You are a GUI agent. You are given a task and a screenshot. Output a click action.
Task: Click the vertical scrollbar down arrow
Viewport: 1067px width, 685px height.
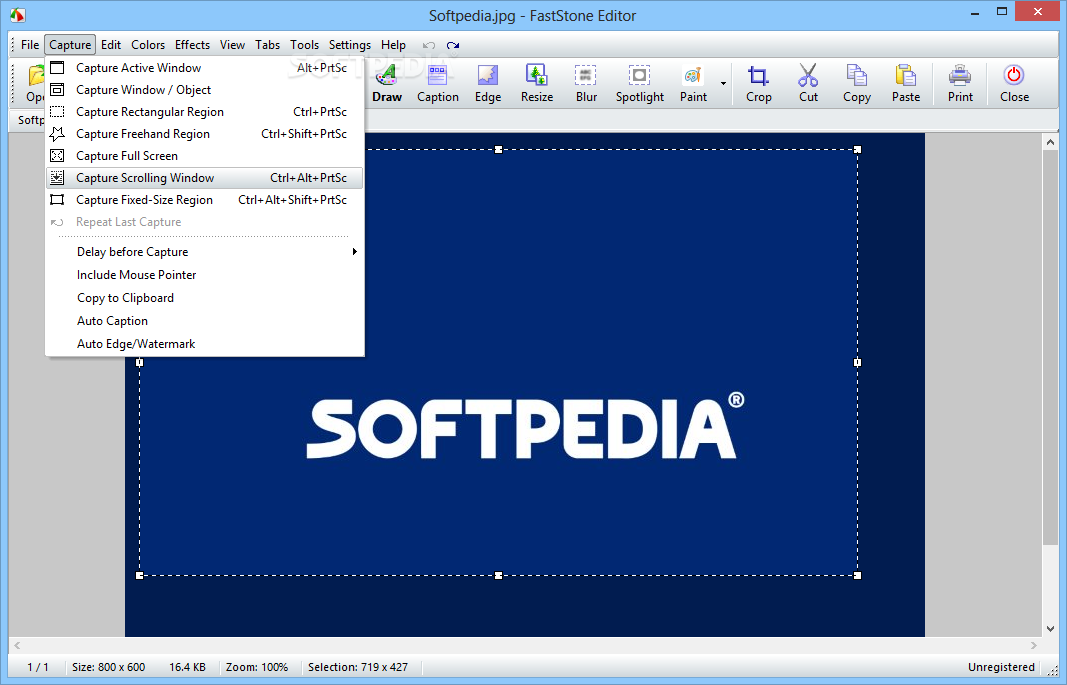point(1050,629)
